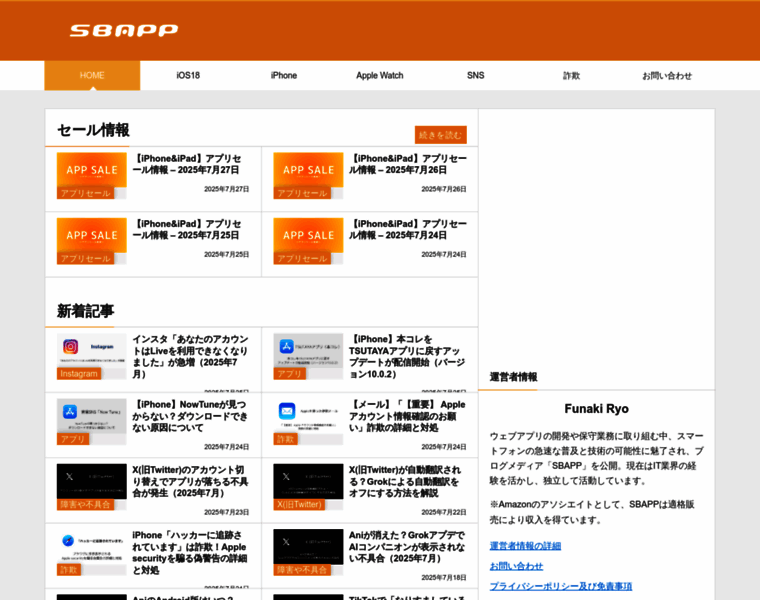760x600 pixels.
Task: Open the APP SALE thumbnail for 7月24日
Action: (x=308, y=235)
